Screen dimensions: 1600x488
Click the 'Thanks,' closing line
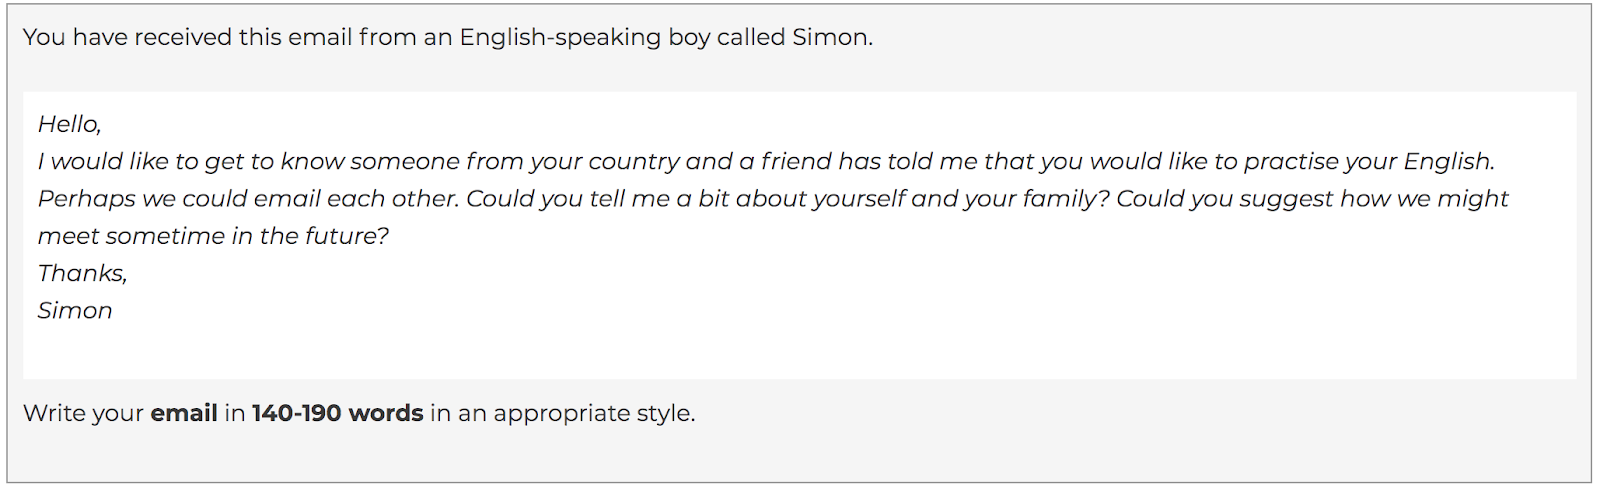(x=82, y=273)
